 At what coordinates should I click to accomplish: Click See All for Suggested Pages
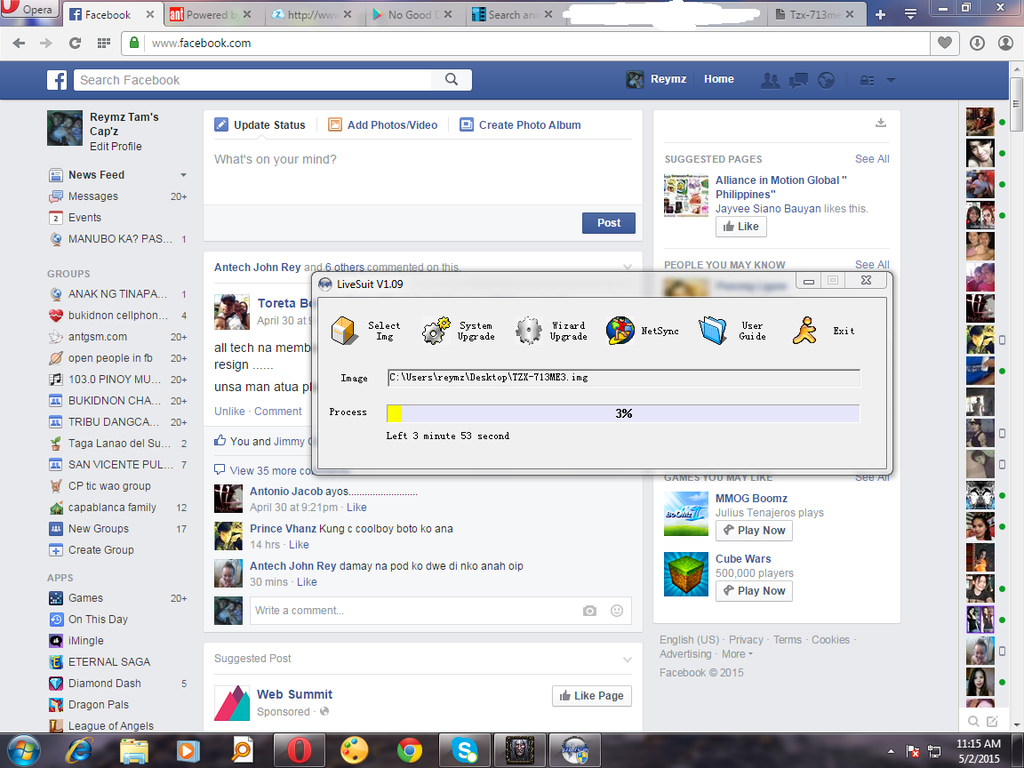[x=872, y=159]
